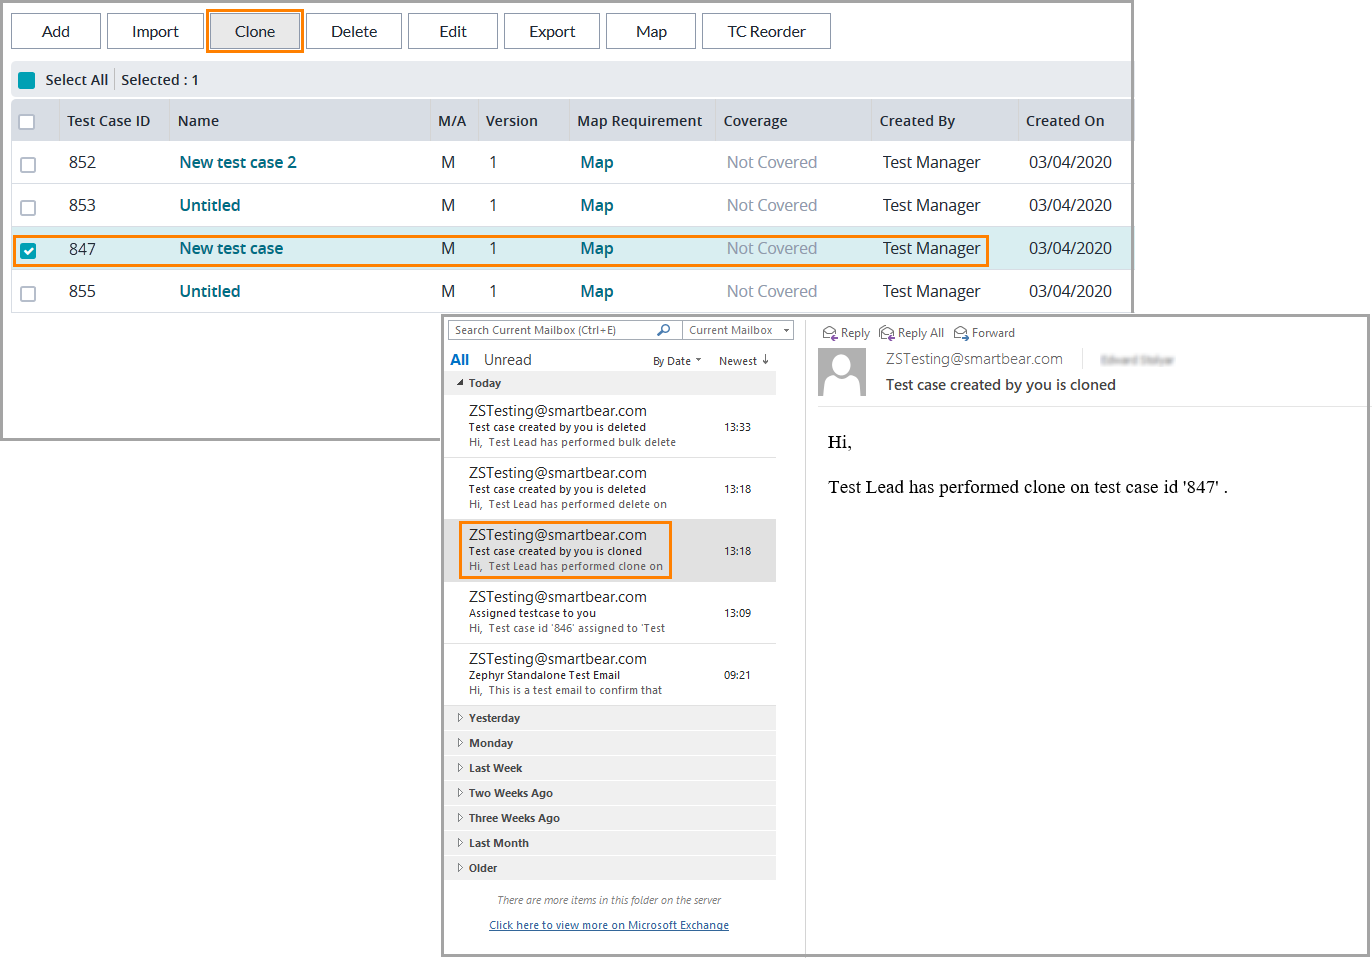This screenshot has width=1372, height=958.
Task: Click the Add button
Action: [x=56, y=31]
